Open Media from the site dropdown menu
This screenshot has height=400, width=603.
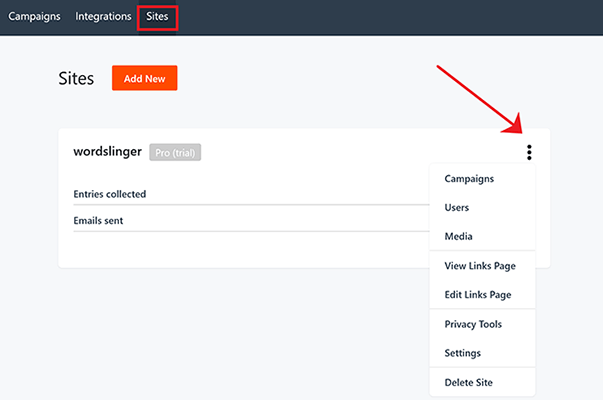(x=458, y=237)
